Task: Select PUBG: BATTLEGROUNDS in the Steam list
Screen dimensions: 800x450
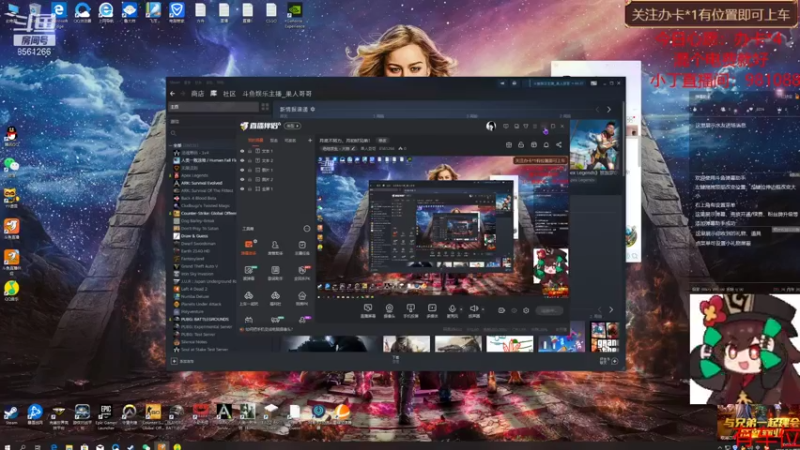Action: pyautogui.click(x=201, y=319)
